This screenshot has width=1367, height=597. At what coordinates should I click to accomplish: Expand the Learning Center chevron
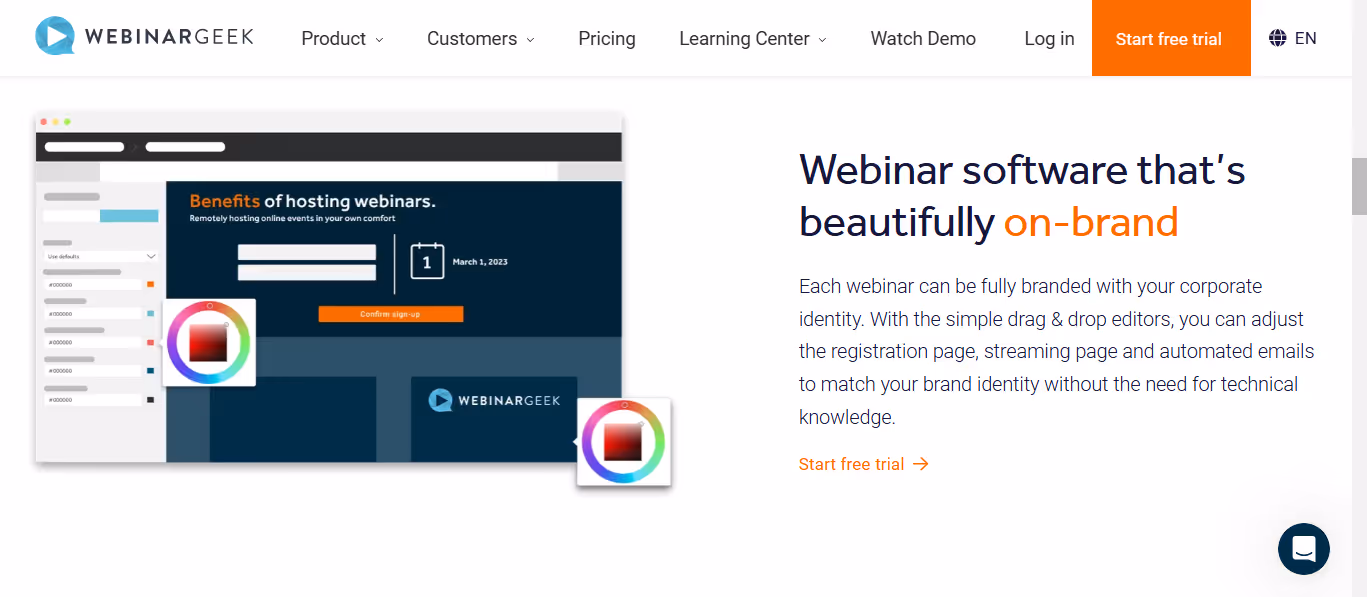[822, 40]
